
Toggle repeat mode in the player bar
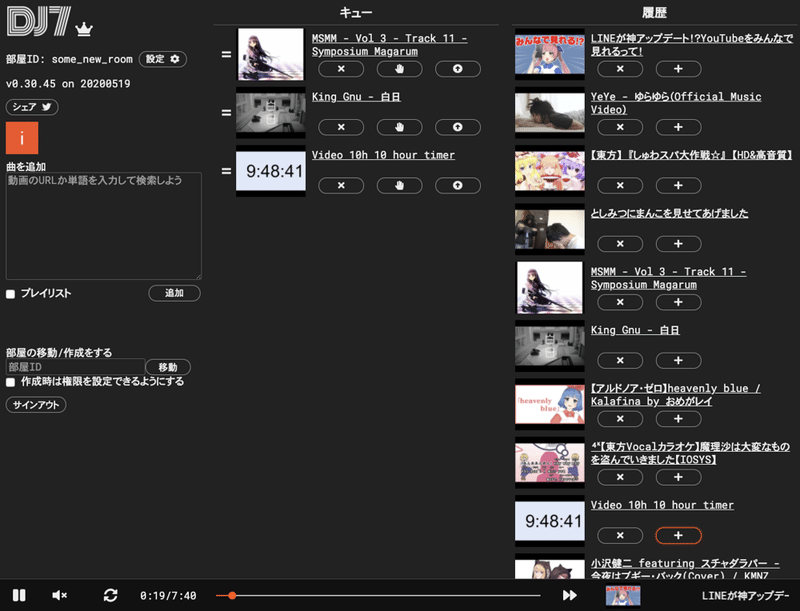tap(112, 594)
